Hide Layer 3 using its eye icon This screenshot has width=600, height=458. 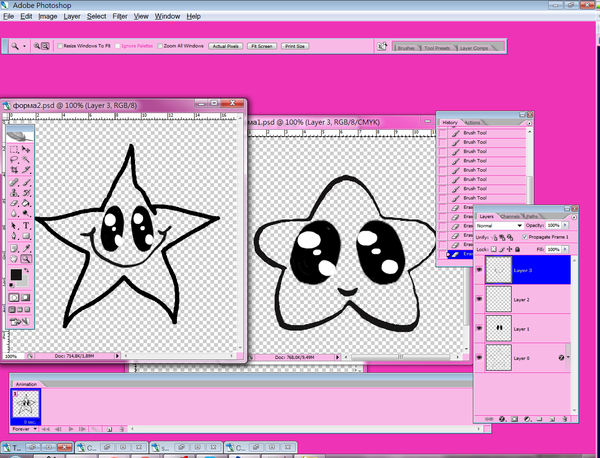pos(480,270)
